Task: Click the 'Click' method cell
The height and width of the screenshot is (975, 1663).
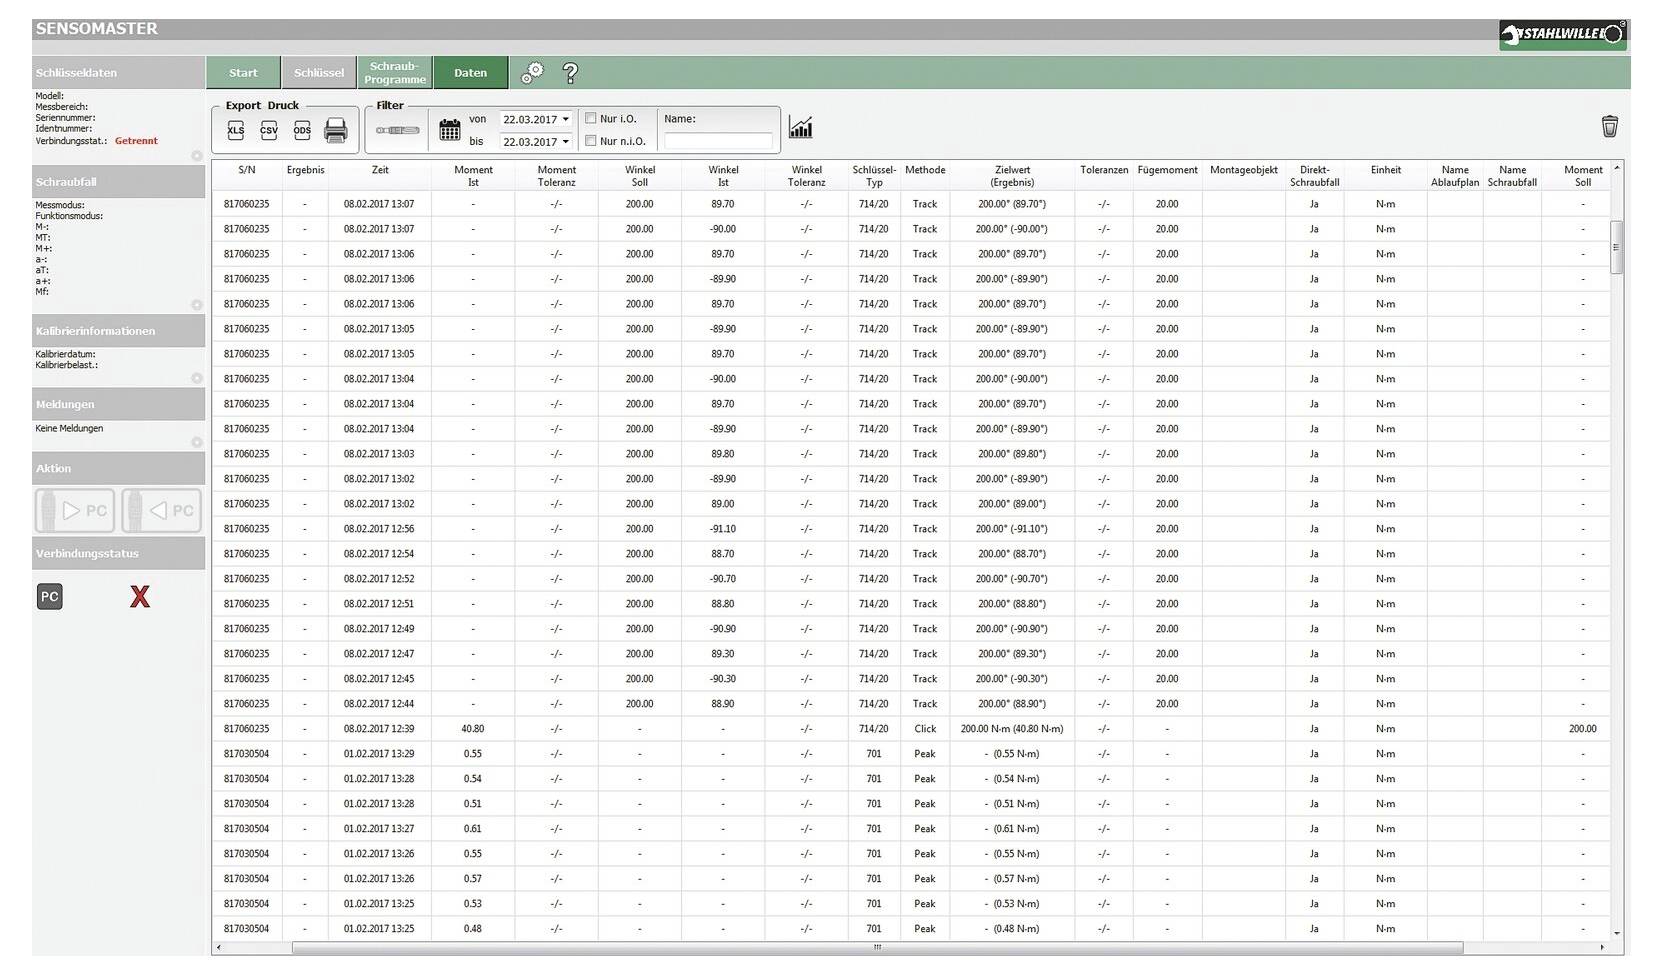Action: 925,729
